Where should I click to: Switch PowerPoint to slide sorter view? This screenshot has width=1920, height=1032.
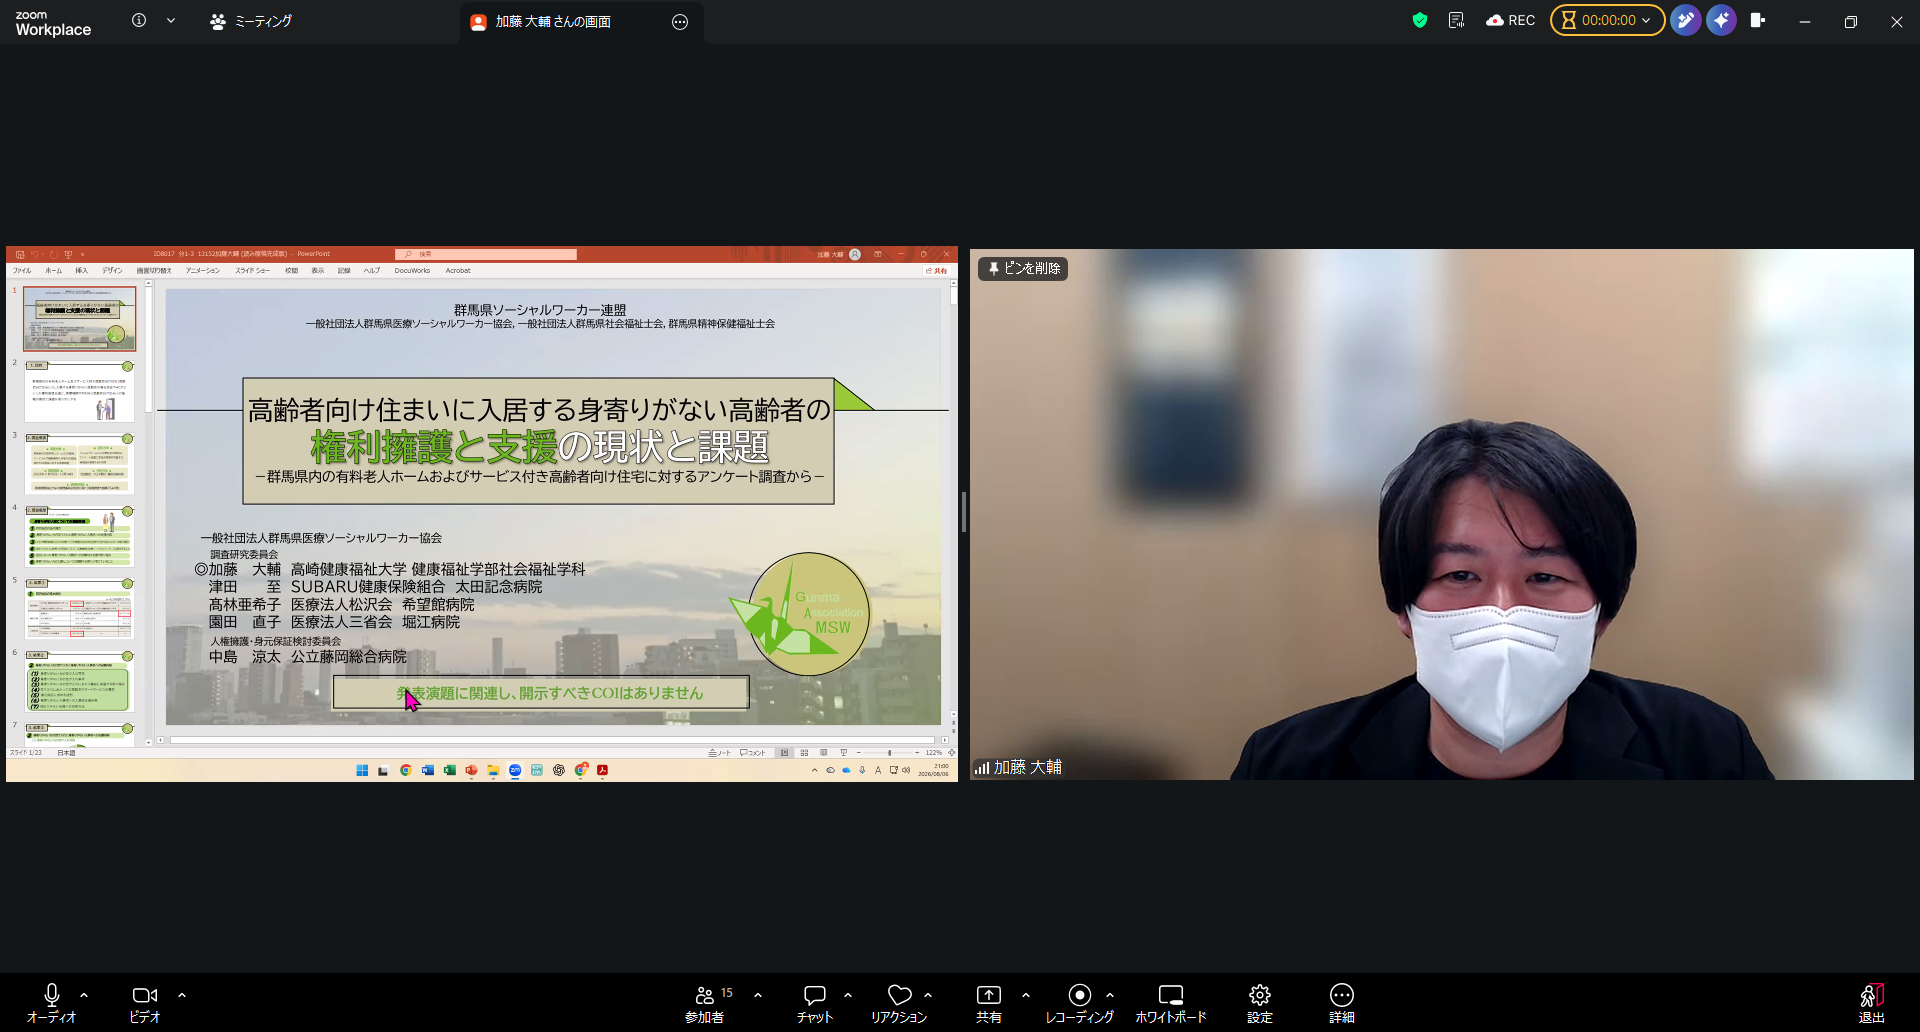pos(804,752)
